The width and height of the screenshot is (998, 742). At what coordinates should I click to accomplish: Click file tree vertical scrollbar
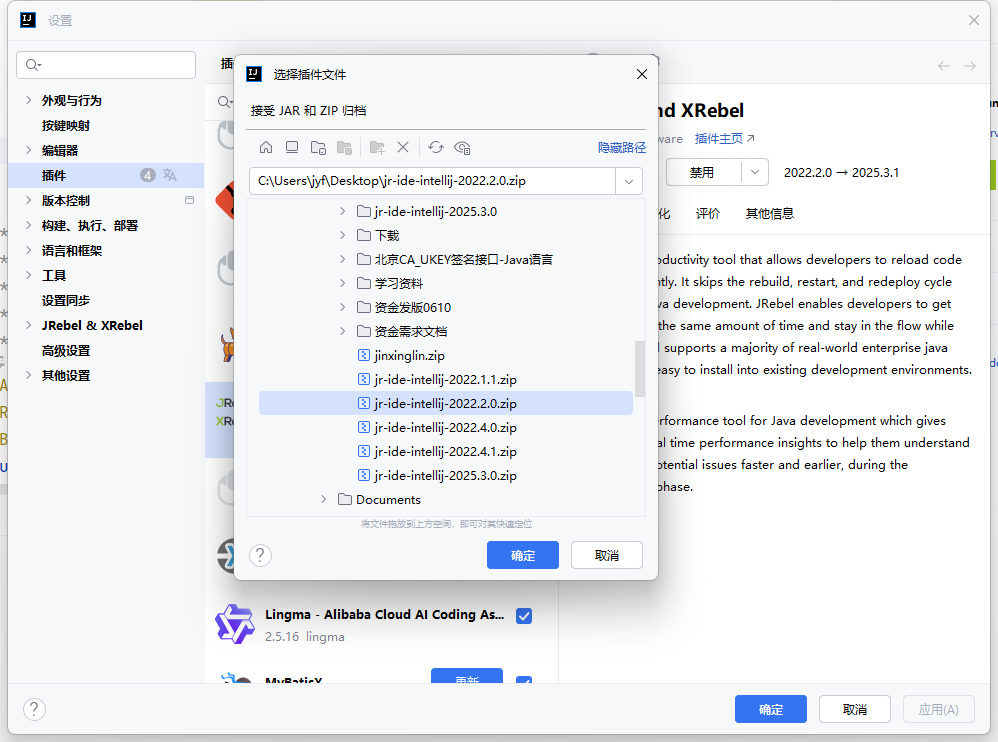[640, 368]
